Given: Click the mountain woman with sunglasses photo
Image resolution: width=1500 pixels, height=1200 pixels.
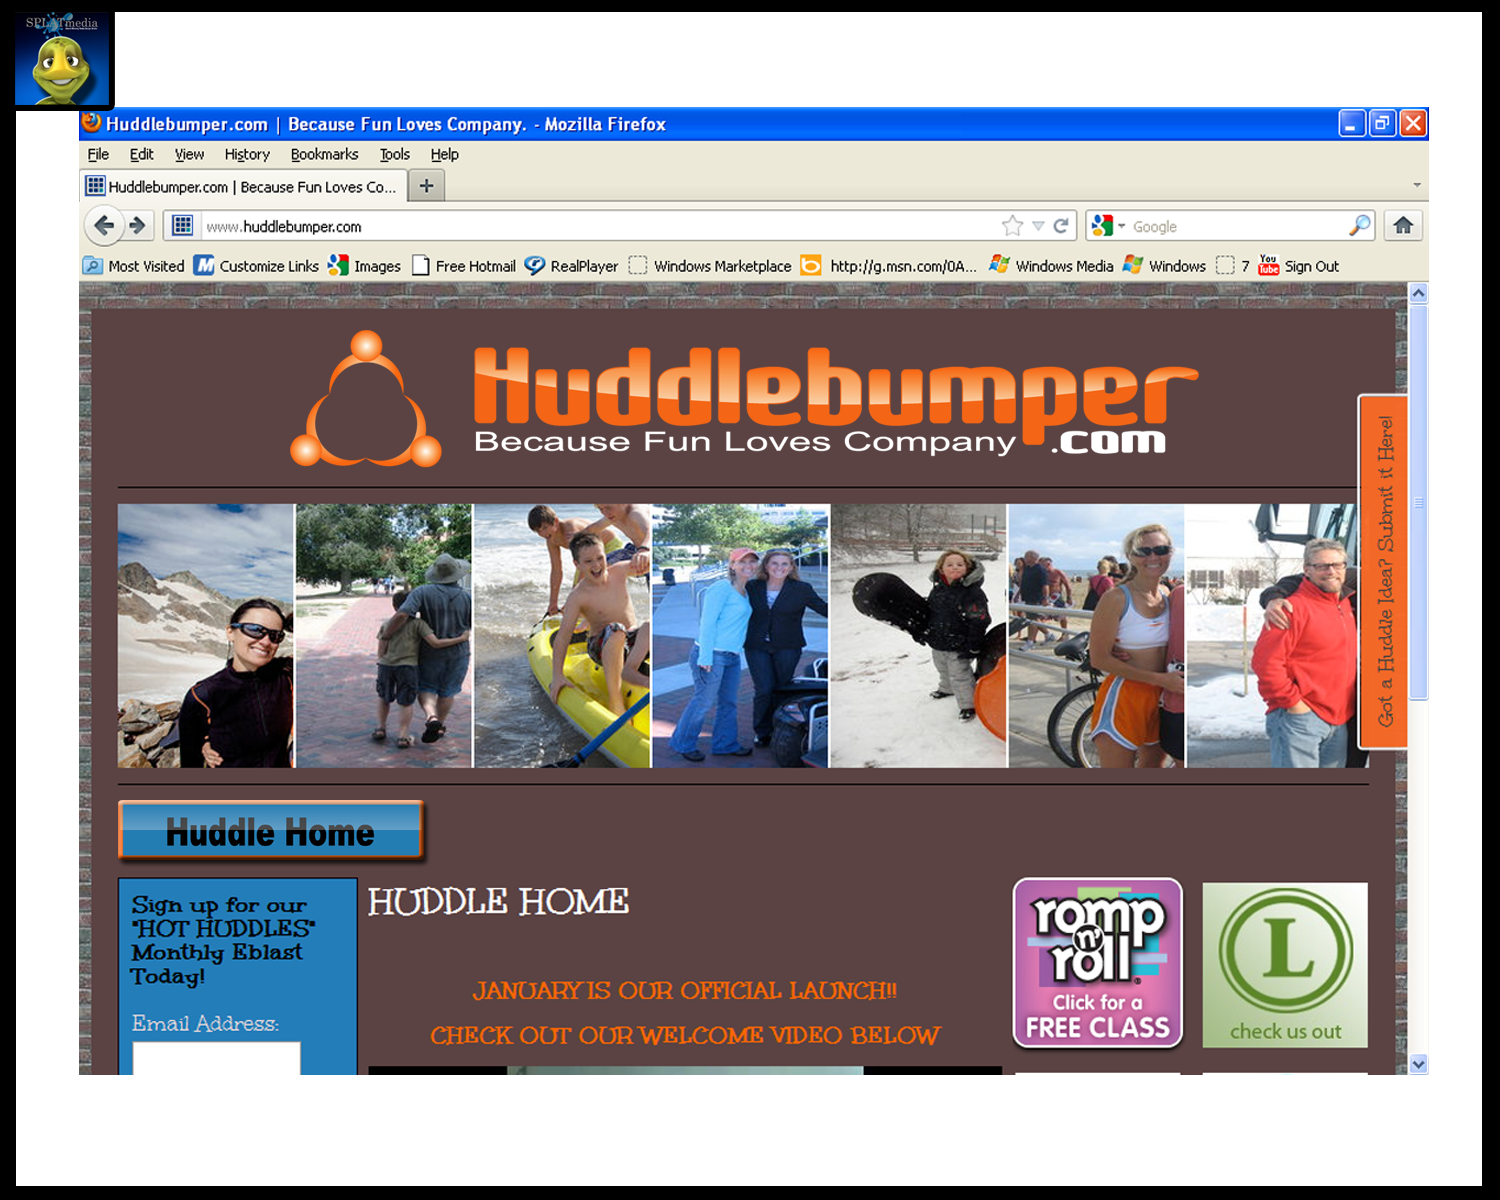Looking at the screenshot, I should pos(206,636).
